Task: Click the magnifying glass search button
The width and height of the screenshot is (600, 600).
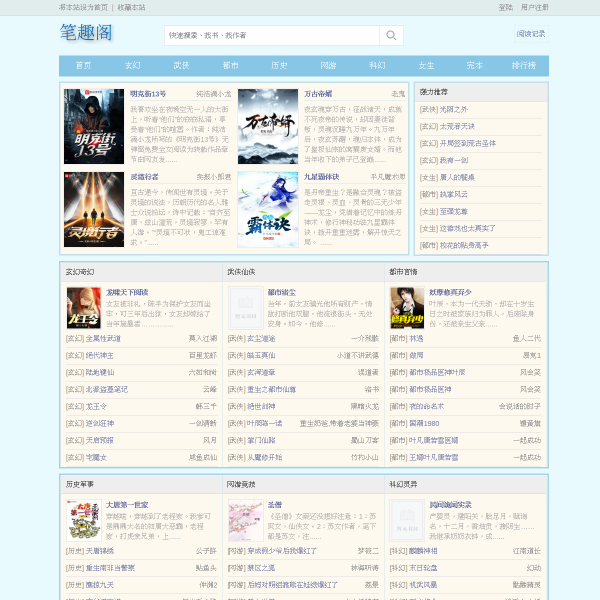Action: point(391,36)
